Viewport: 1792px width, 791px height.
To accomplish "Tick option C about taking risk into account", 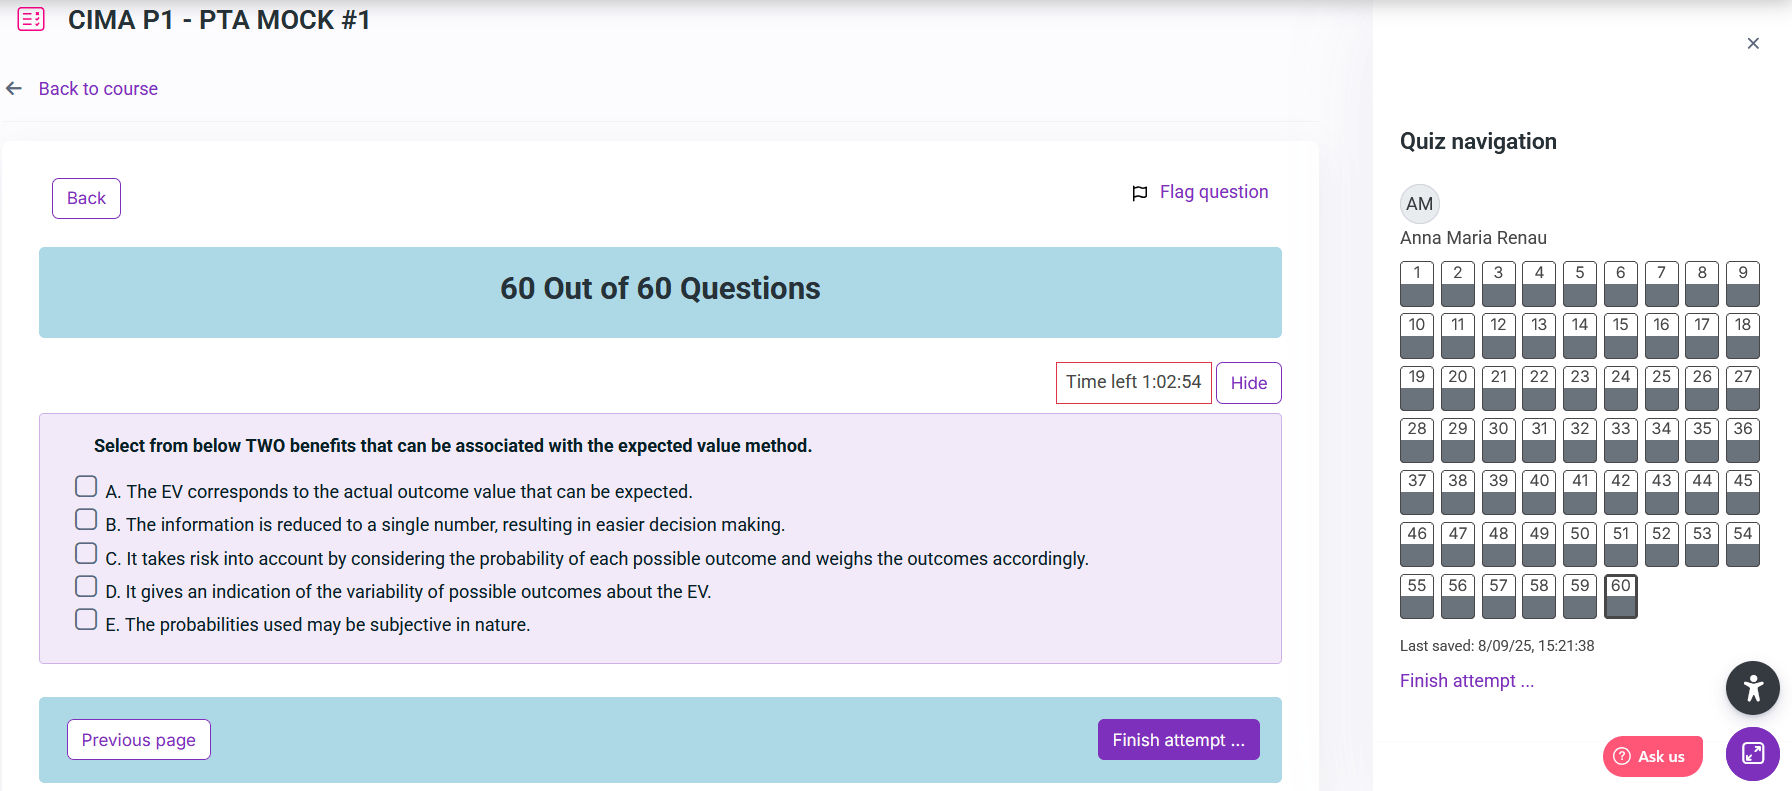I will [86, 554].
